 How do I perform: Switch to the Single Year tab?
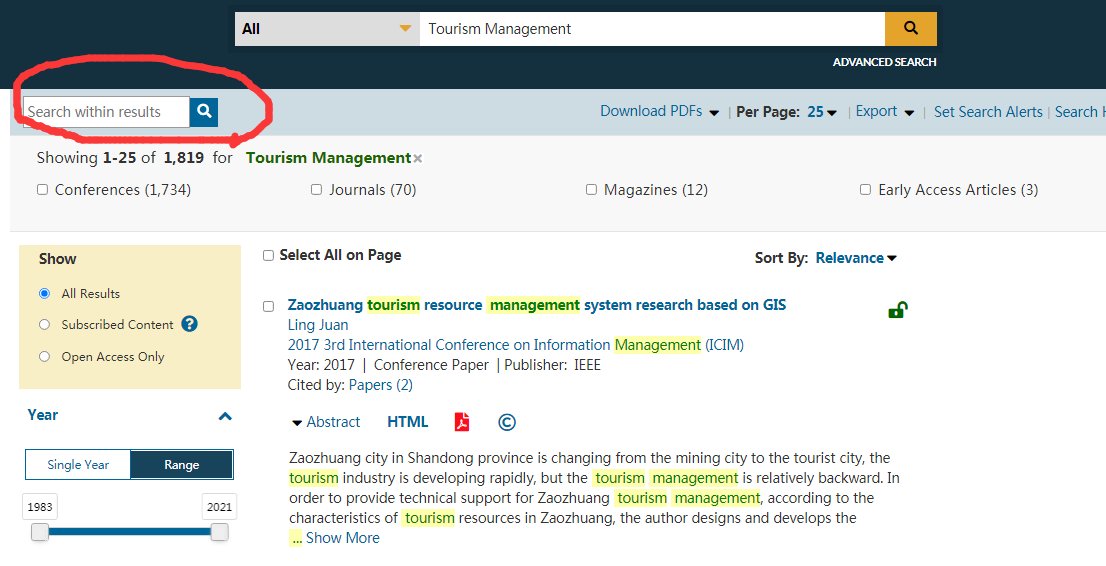(x=79, y=464)
